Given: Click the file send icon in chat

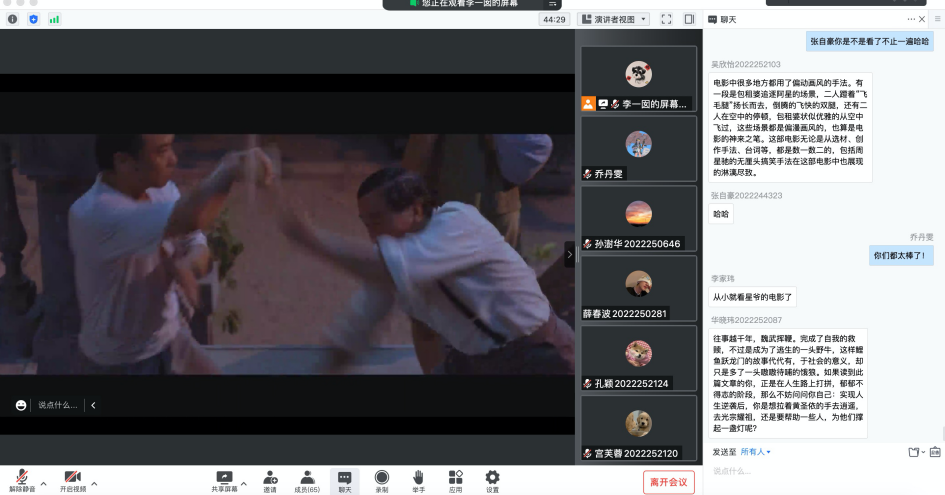Looking at the screenshot, I should click(914, 452).
